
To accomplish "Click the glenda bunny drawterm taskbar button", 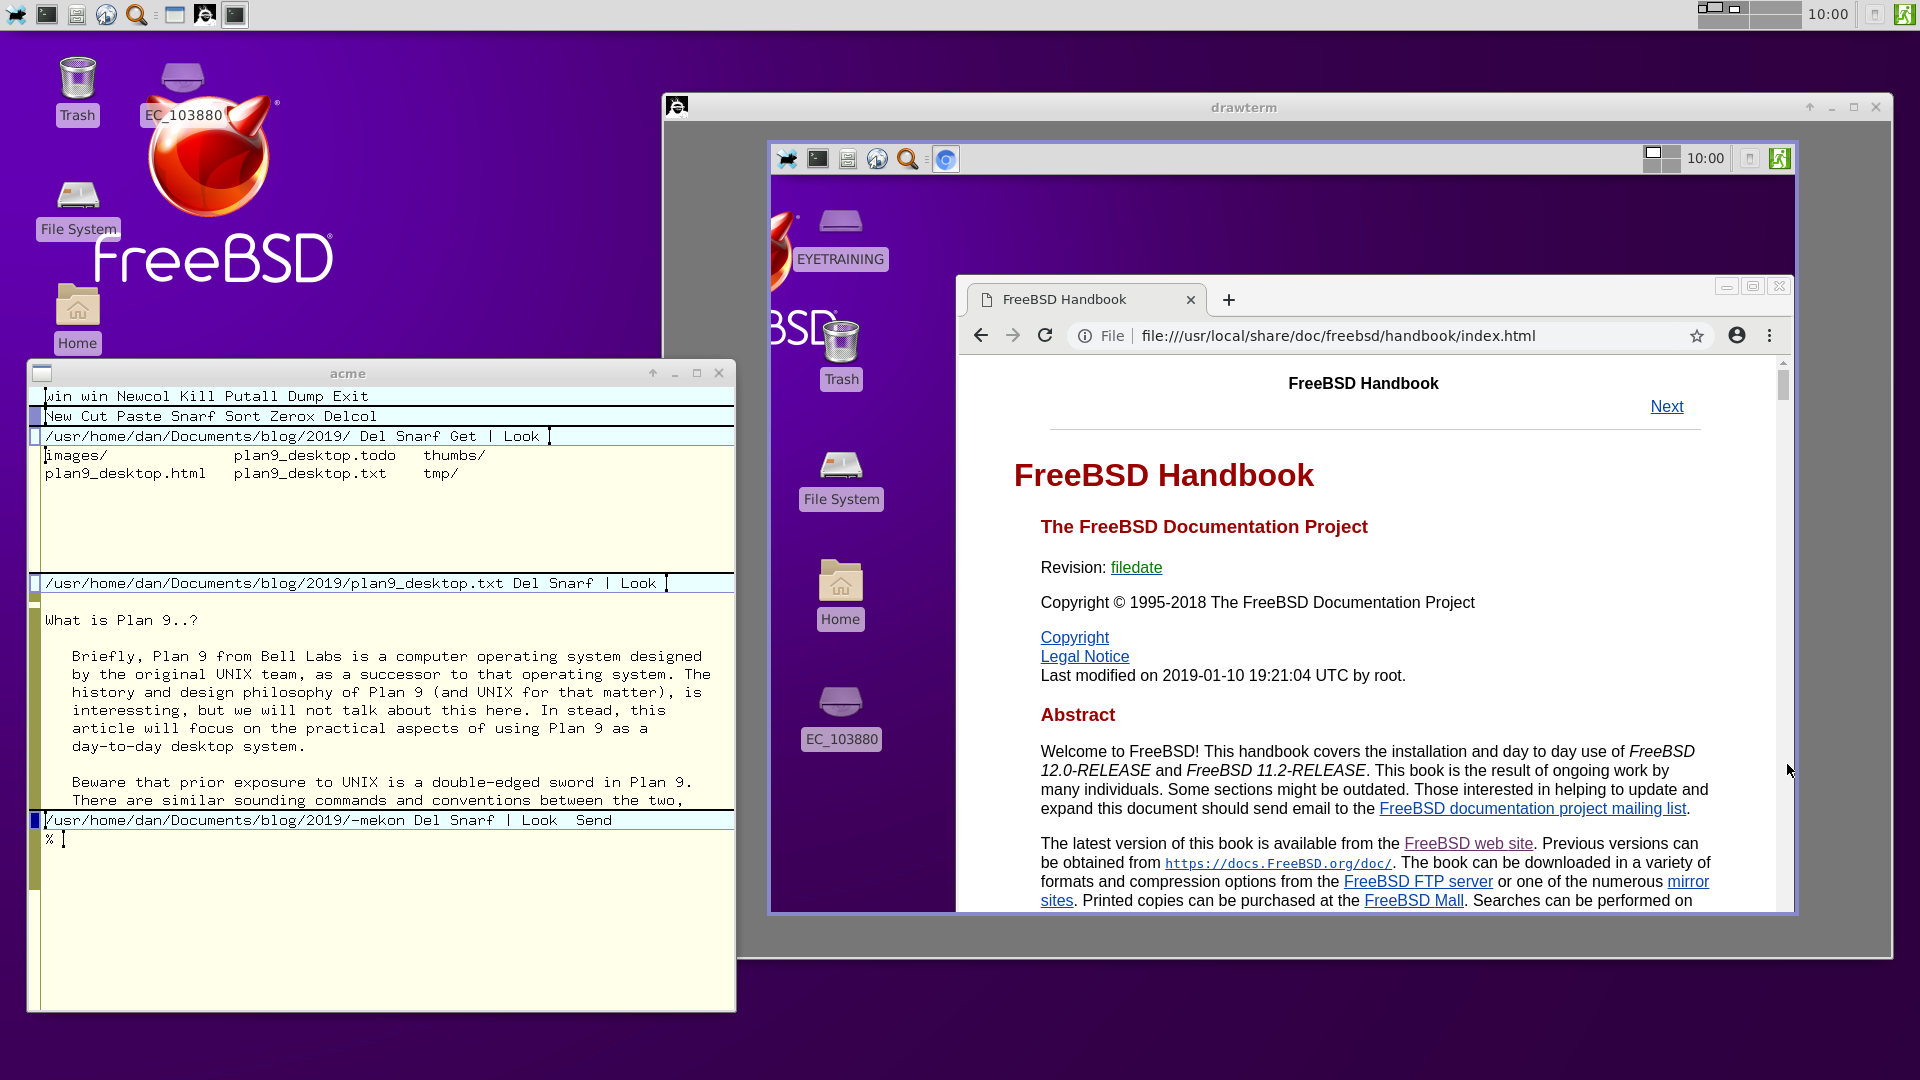I will point(204,15).
